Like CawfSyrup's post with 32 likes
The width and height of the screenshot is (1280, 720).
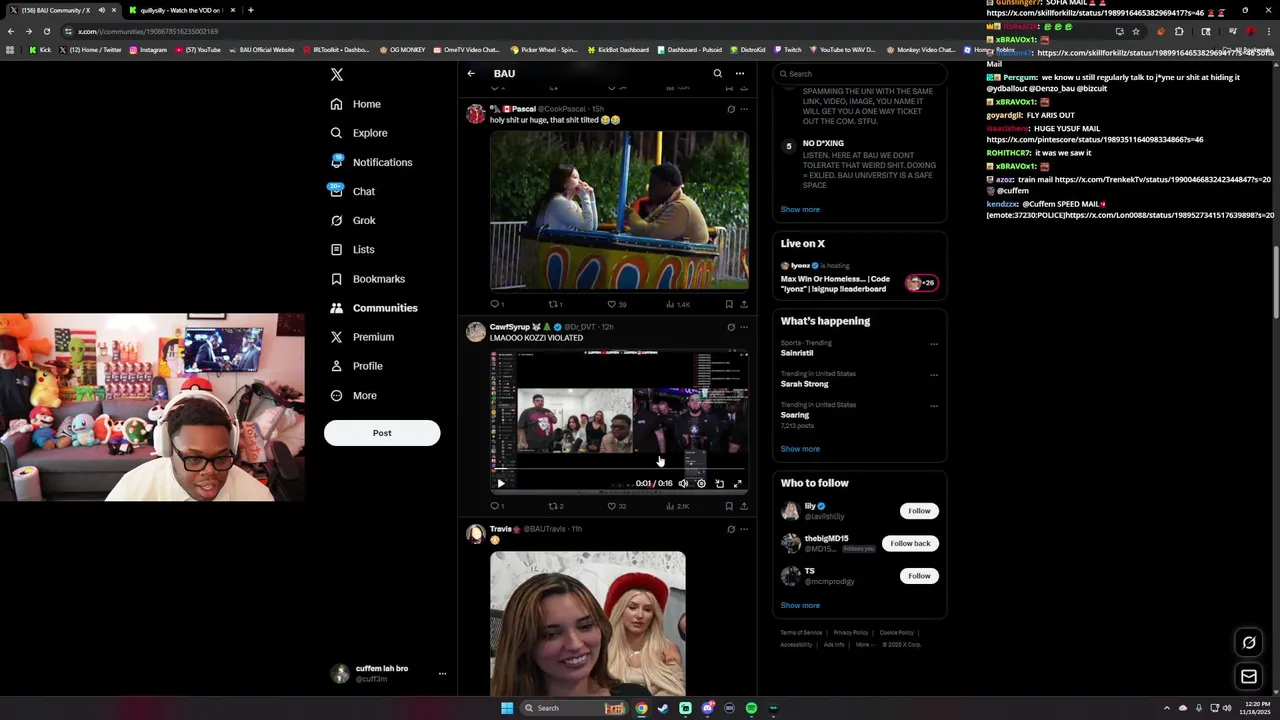(617, 506)
